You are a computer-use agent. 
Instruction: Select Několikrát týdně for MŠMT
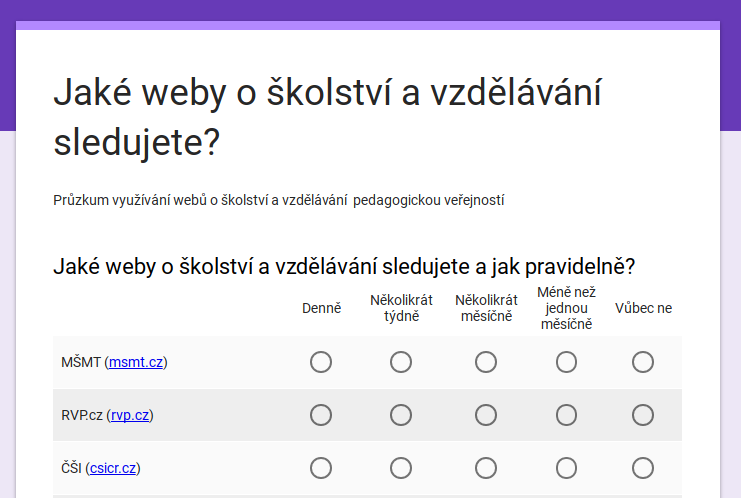tap(401, 362)
